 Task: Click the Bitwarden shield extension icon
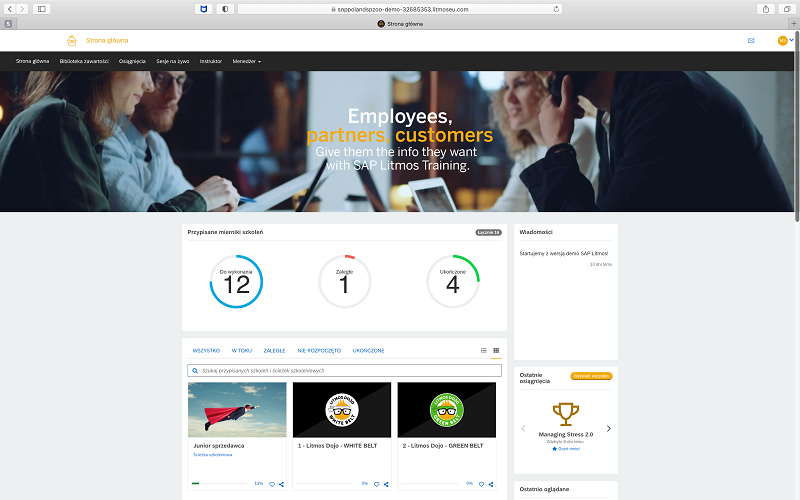pos(204,9)
